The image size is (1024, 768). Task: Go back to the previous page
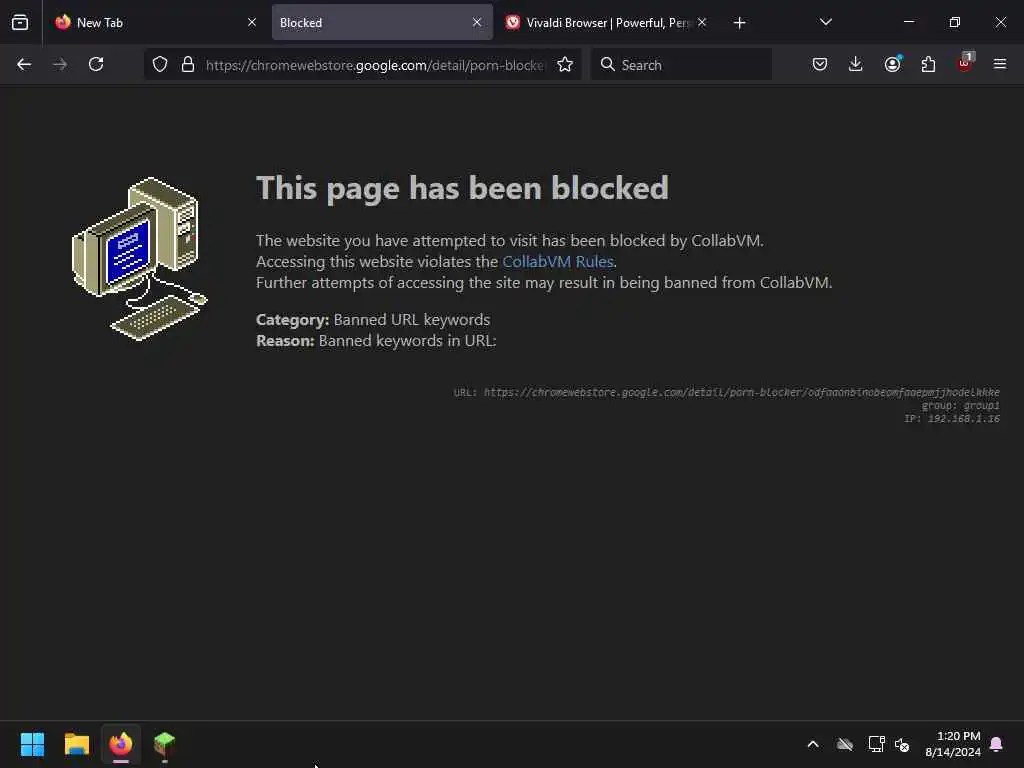coord(24,64)
